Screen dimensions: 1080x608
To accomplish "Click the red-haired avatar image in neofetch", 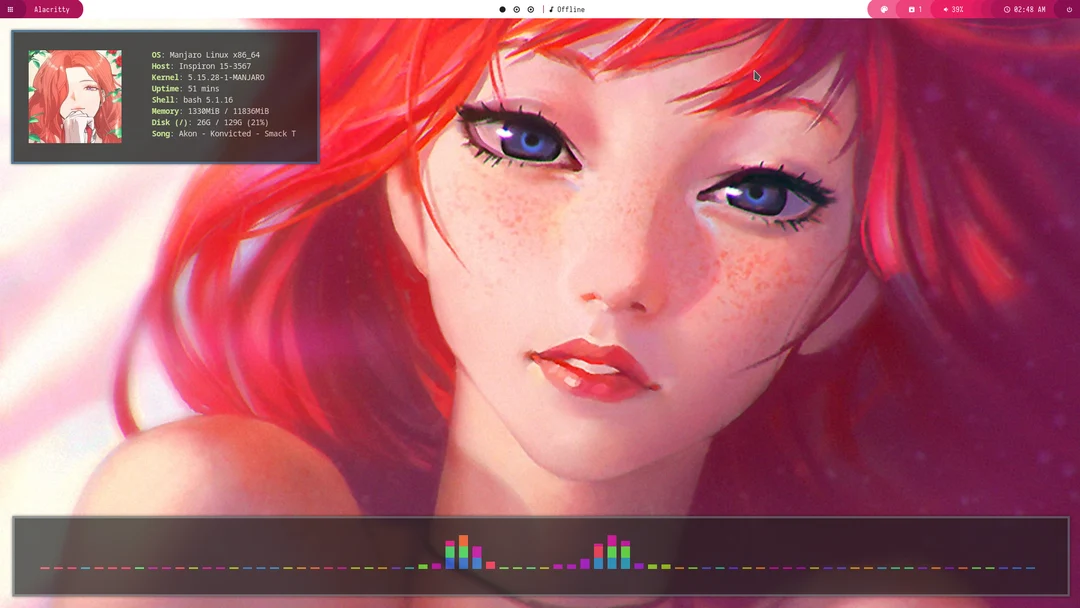I will pyautogui.click(x=75, y=96).
